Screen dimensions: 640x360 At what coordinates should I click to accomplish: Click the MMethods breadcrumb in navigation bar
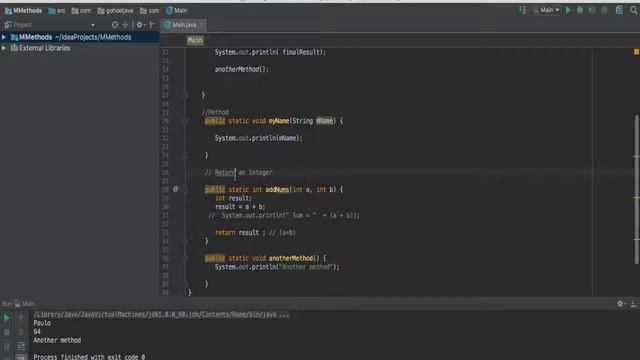pos(23,11)
